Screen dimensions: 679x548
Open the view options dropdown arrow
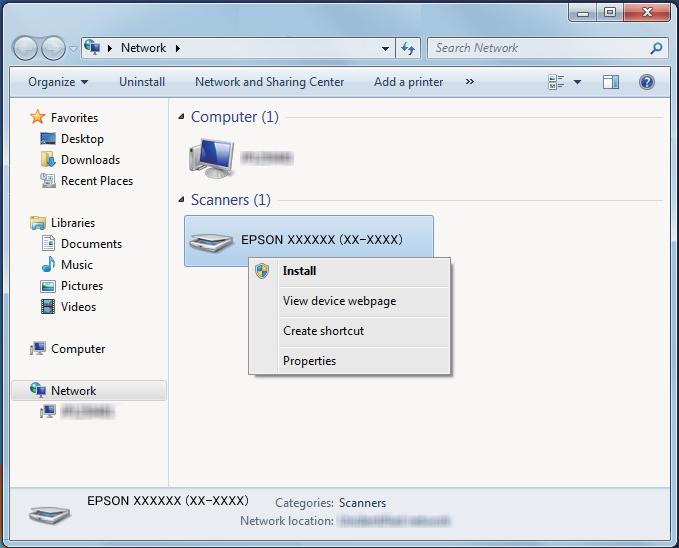[577, 82]
